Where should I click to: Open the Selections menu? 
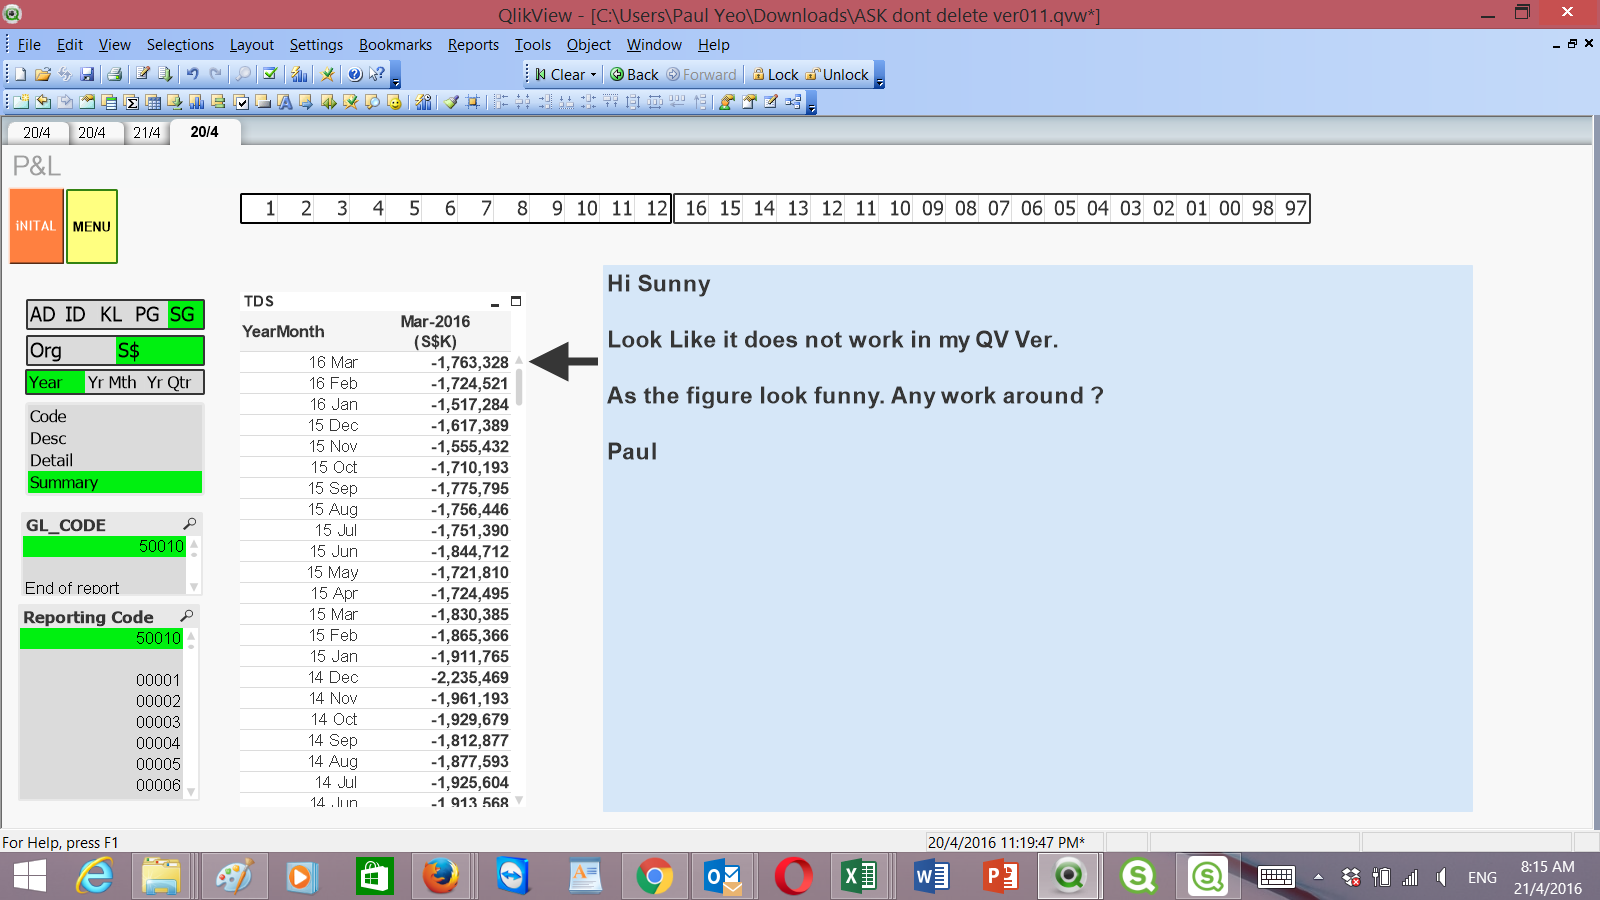[x=180, y=45]
